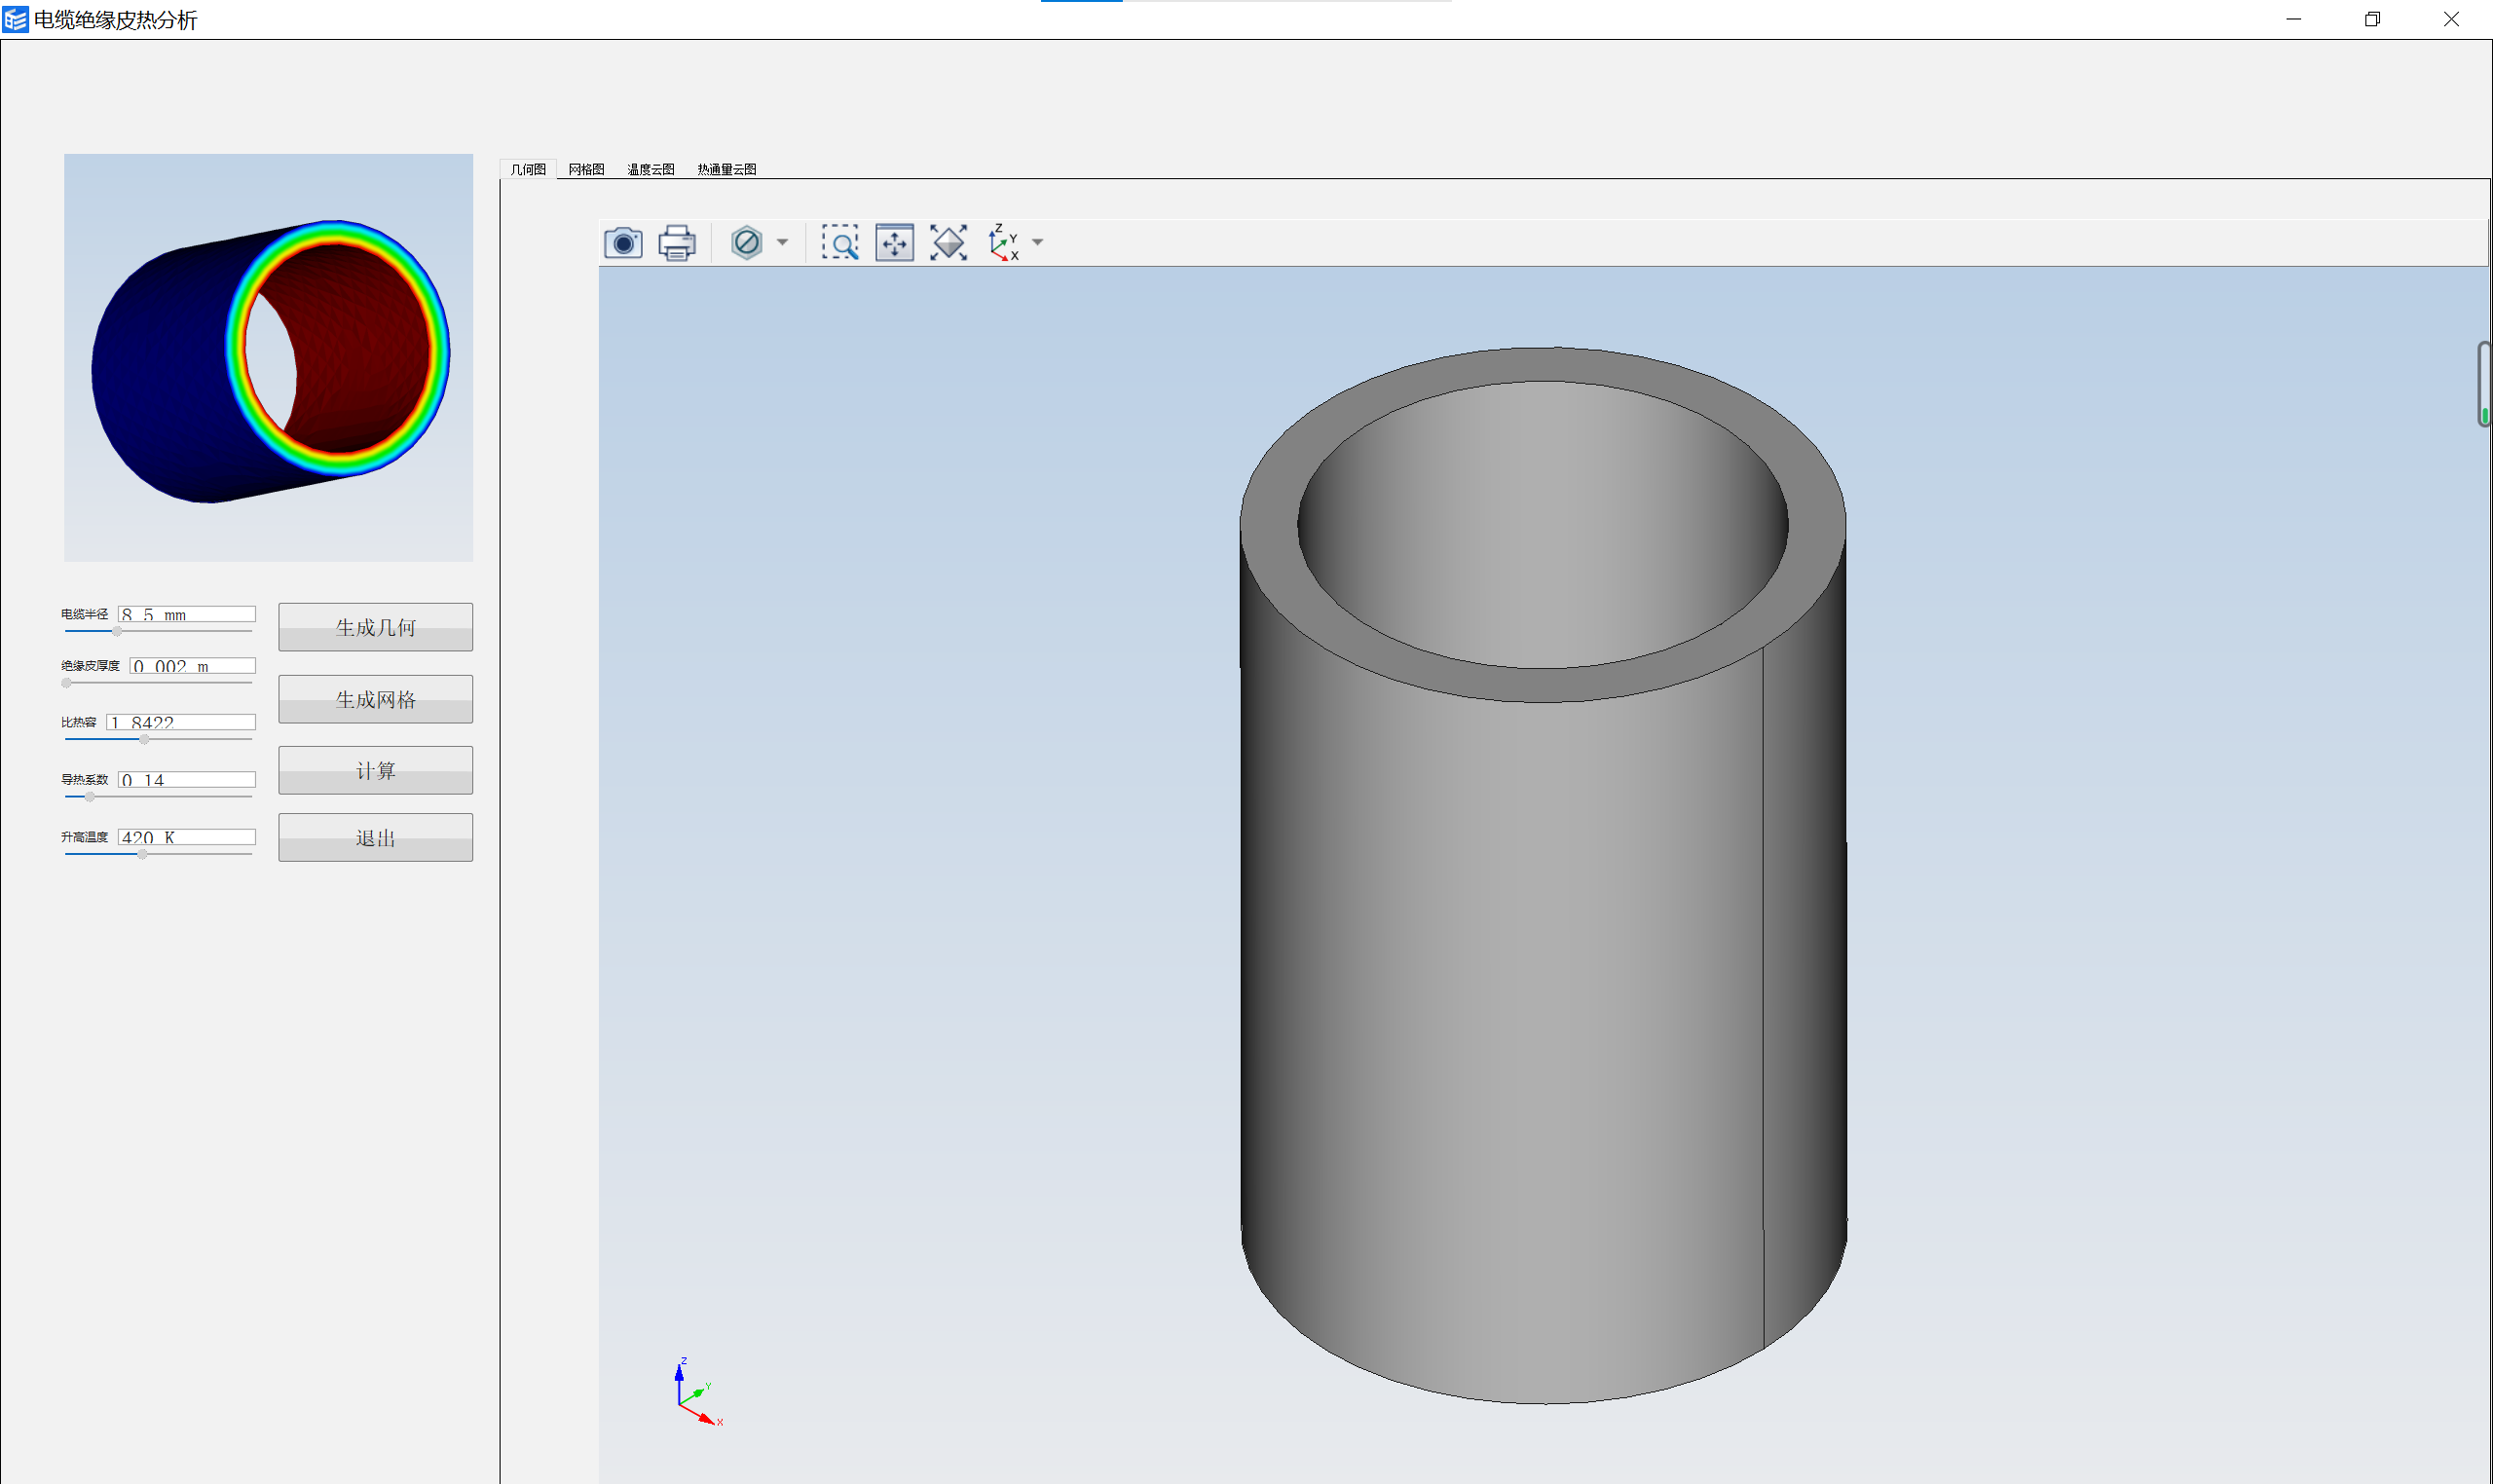Click the 比热容 value field
Screen dimensions: 2493x1484
(x=181, y=722)
